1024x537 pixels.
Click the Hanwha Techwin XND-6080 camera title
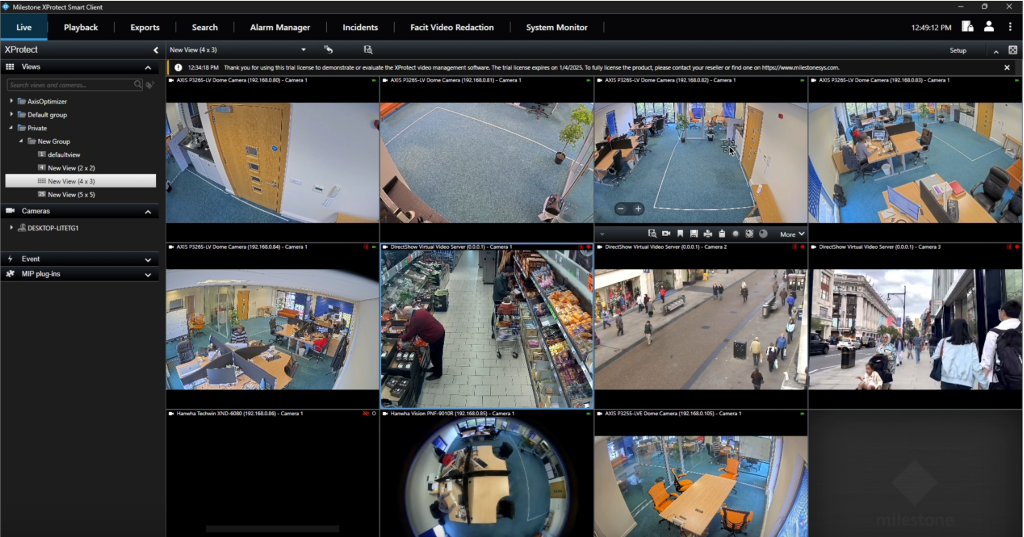click(240, 414)
